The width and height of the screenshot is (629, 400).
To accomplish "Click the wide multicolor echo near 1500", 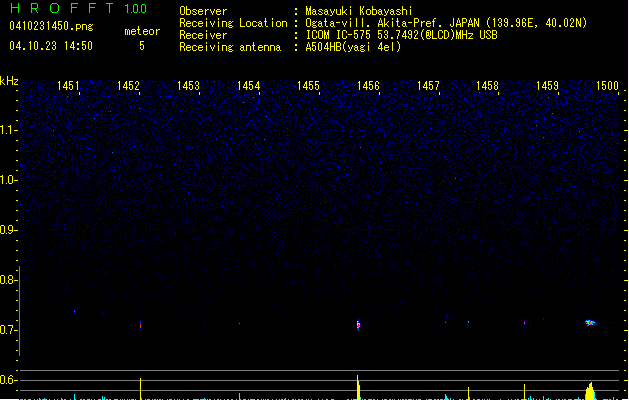I will [590, 323].
